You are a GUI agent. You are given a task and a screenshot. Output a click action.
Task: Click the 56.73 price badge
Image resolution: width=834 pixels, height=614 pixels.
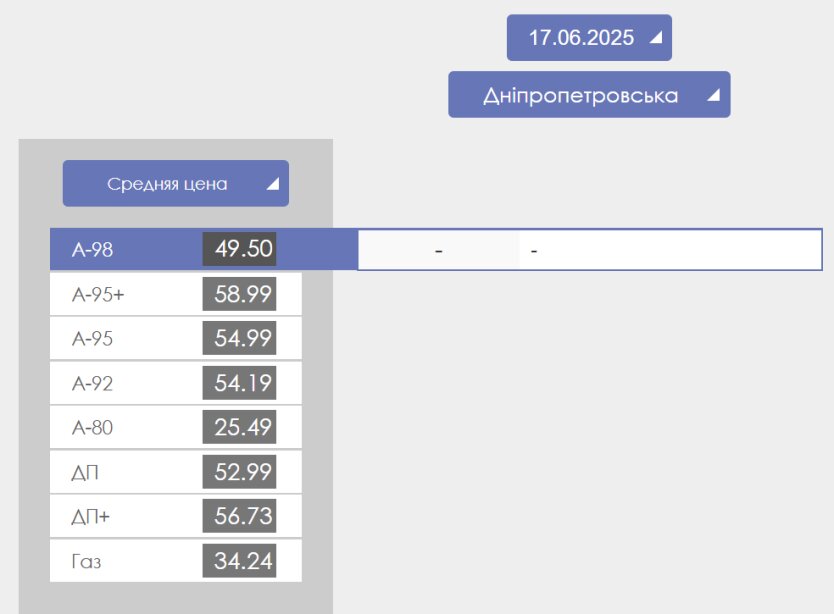coord(239,516)
